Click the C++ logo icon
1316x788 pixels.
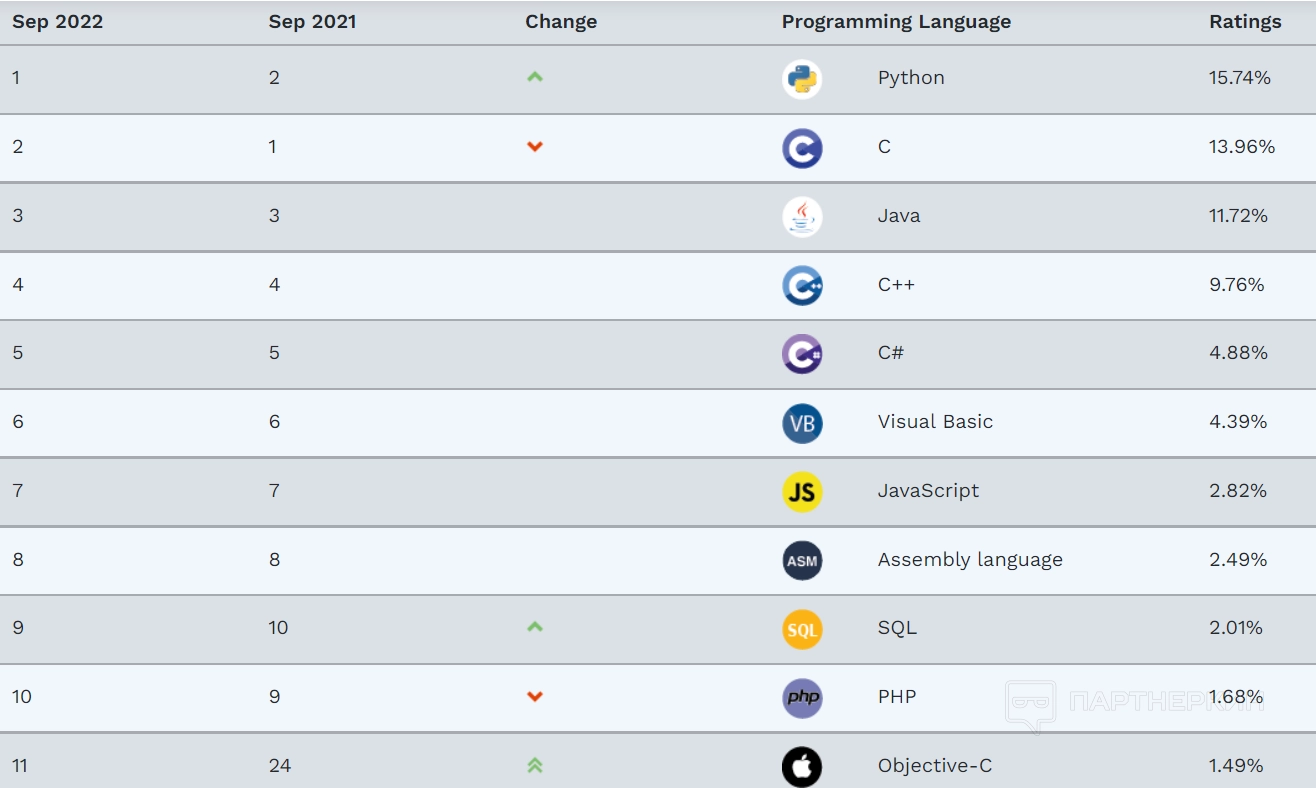click(802, 285)
